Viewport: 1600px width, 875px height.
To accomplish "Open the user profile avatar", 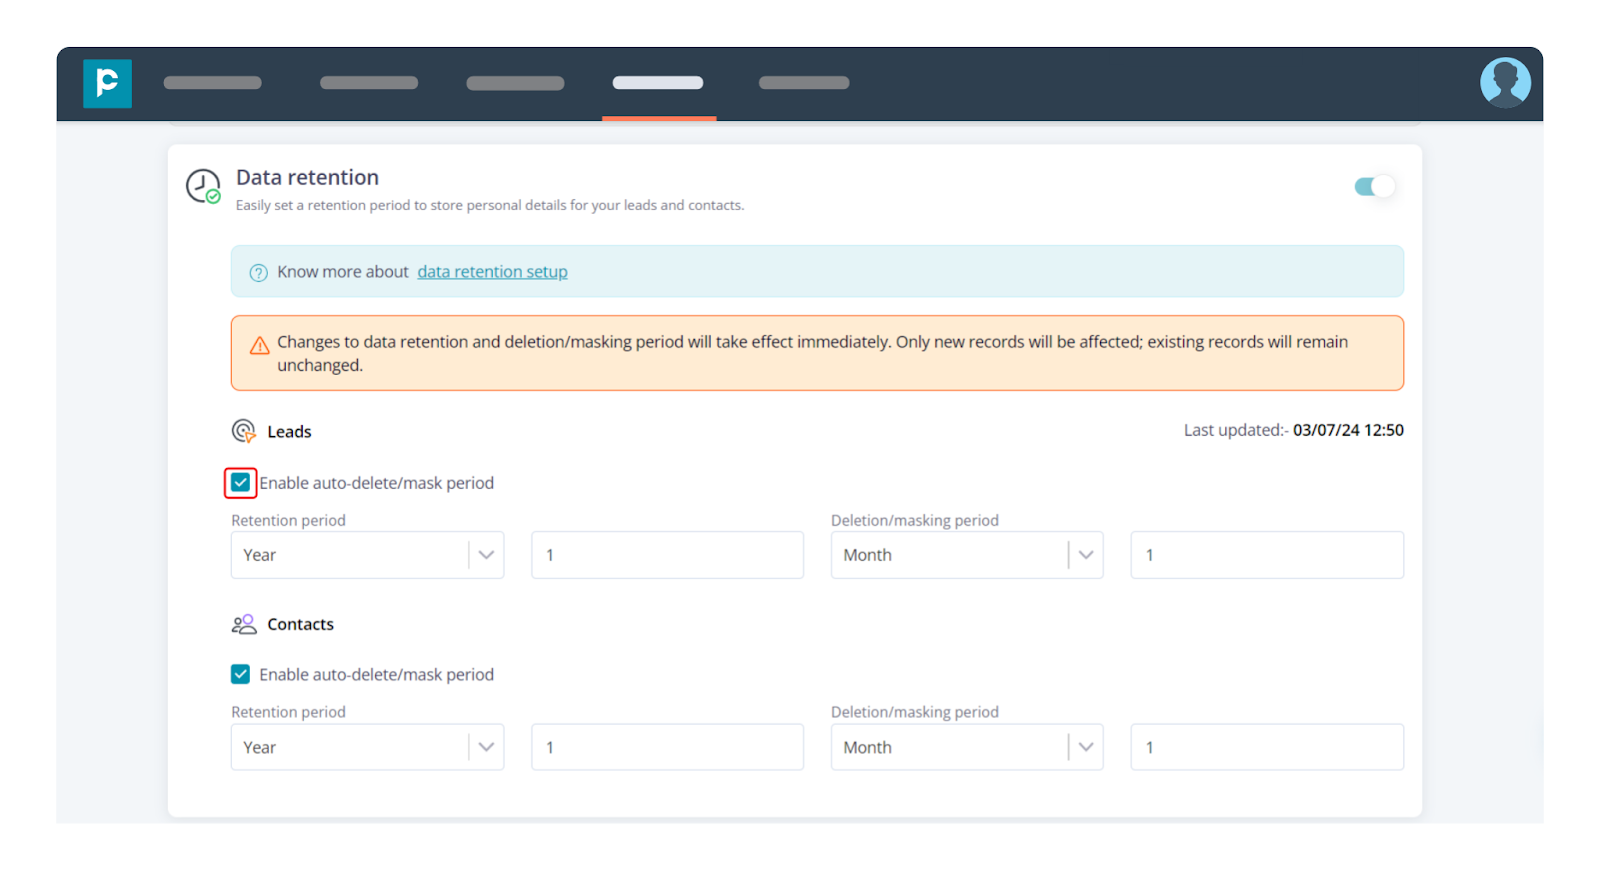I will pos(1505,82).
